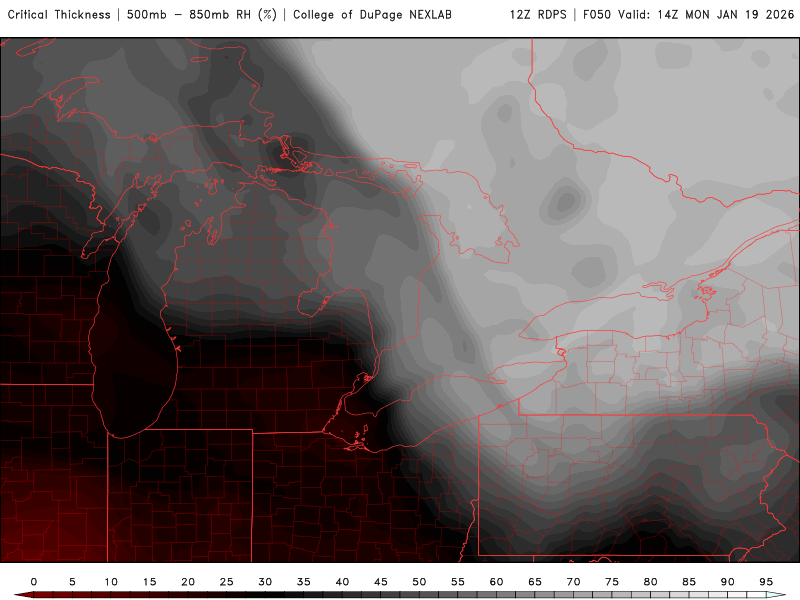Click the '80' color bar label

pos(651,582)
